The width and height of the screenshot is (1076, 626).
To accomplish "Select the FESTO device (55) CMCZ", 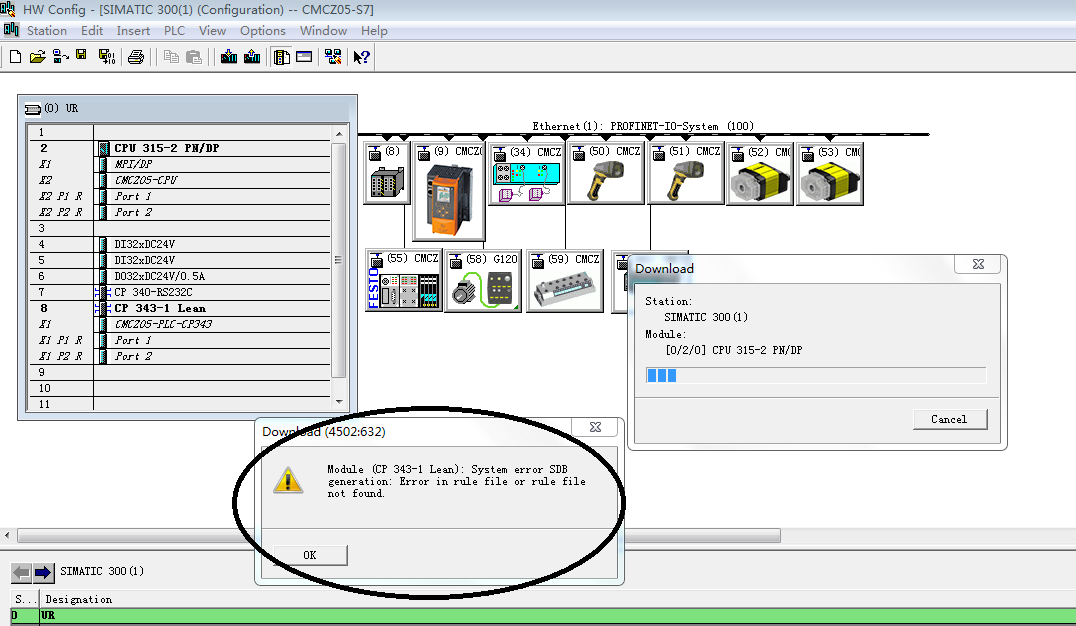I will coord(404,281).
